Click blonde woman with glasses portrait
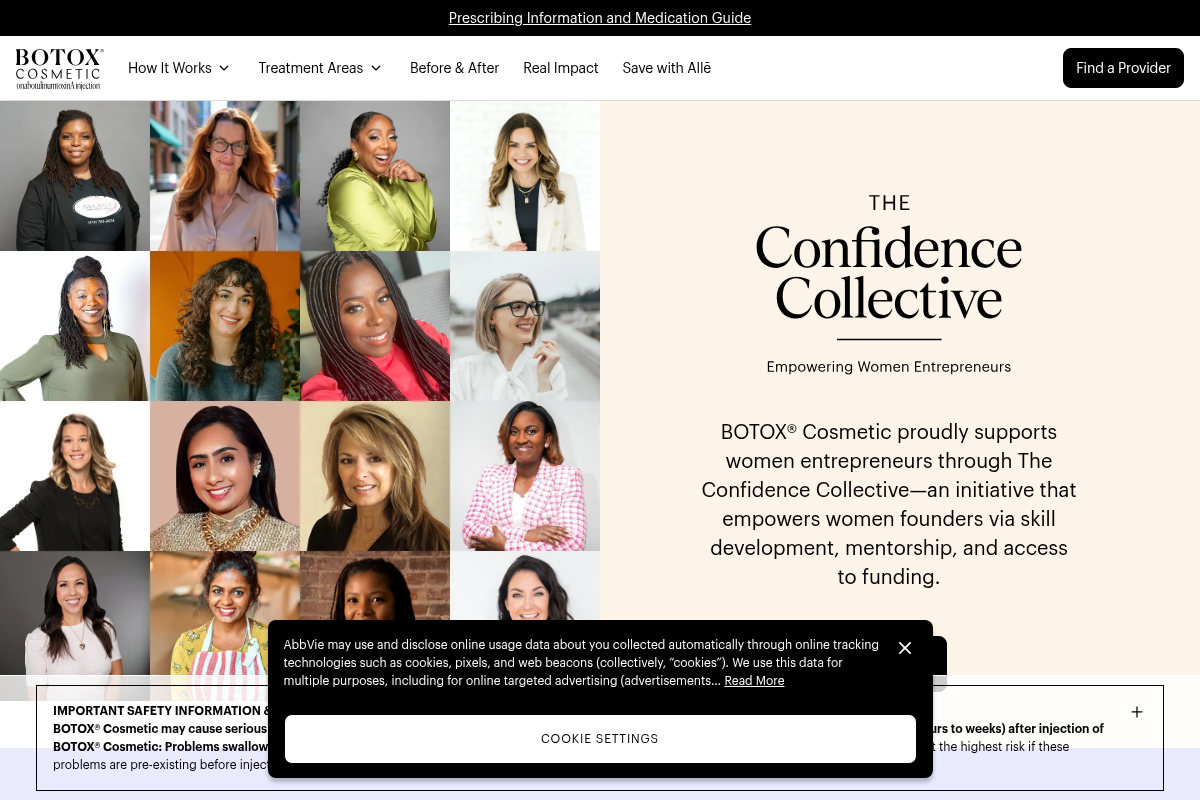The width and height of the screenshot is (1200, 800). (525, 326)
